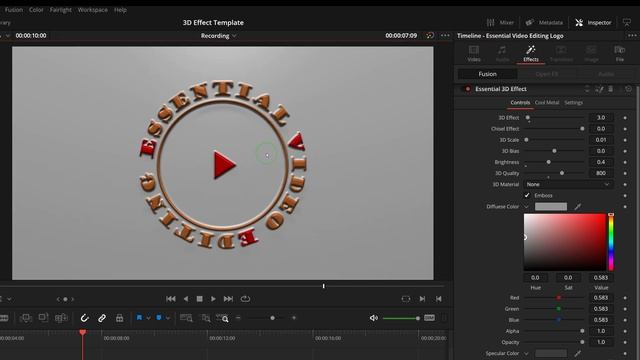Switch to the effect Settings tab
The image size is (640, 360).
point(573,103)
